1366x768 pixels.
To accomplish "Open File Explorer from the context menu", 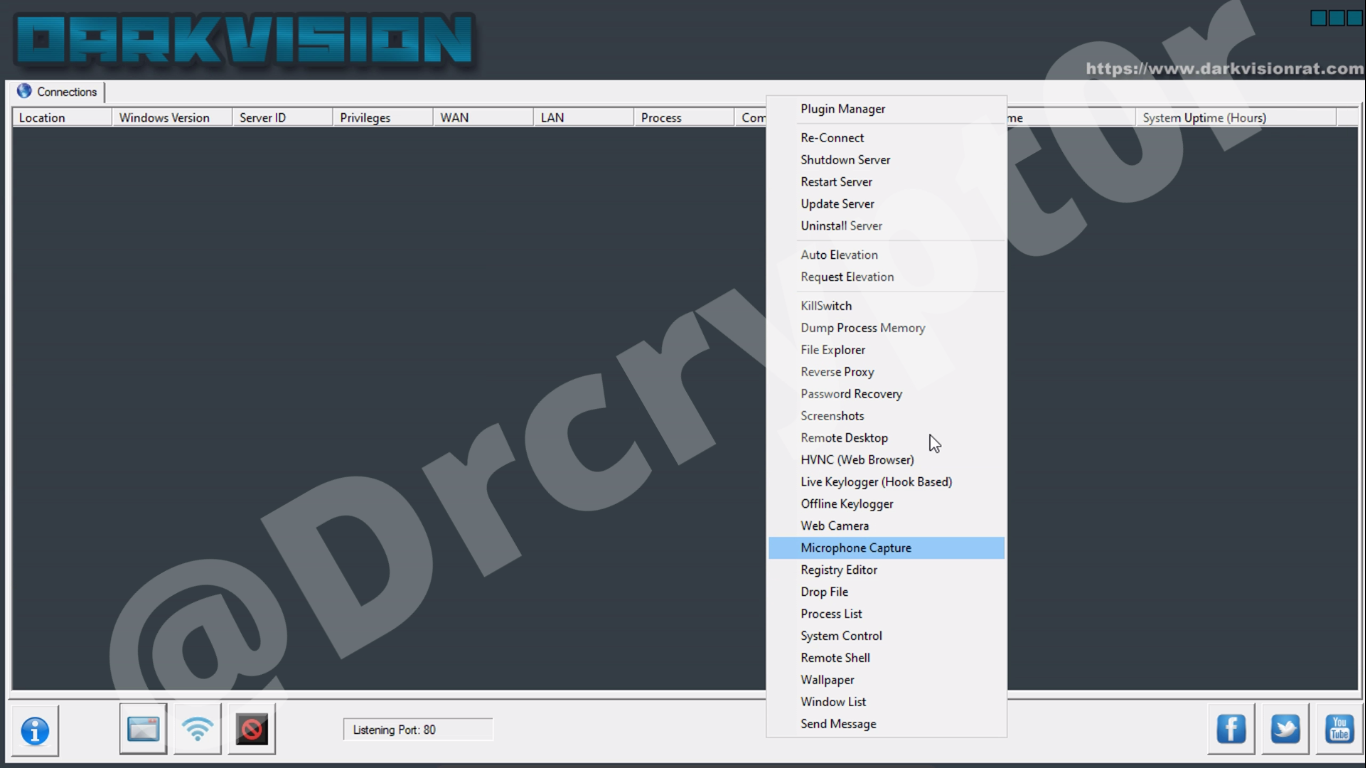I will (886, 350).
